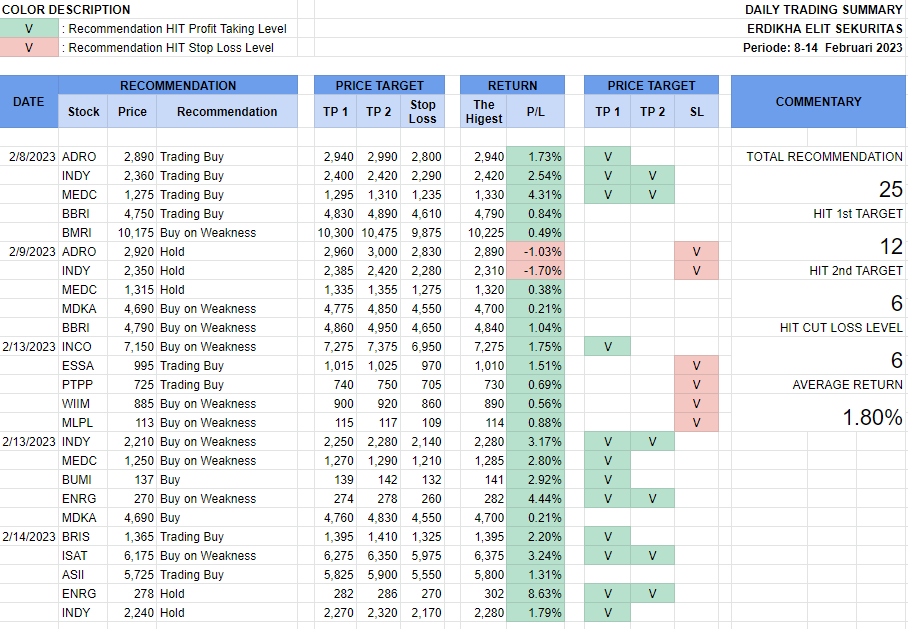Image resolution: width=908 pixels, height=629 pixels.
Task: Select the ISAT stock cell
Action: (76, 556)
